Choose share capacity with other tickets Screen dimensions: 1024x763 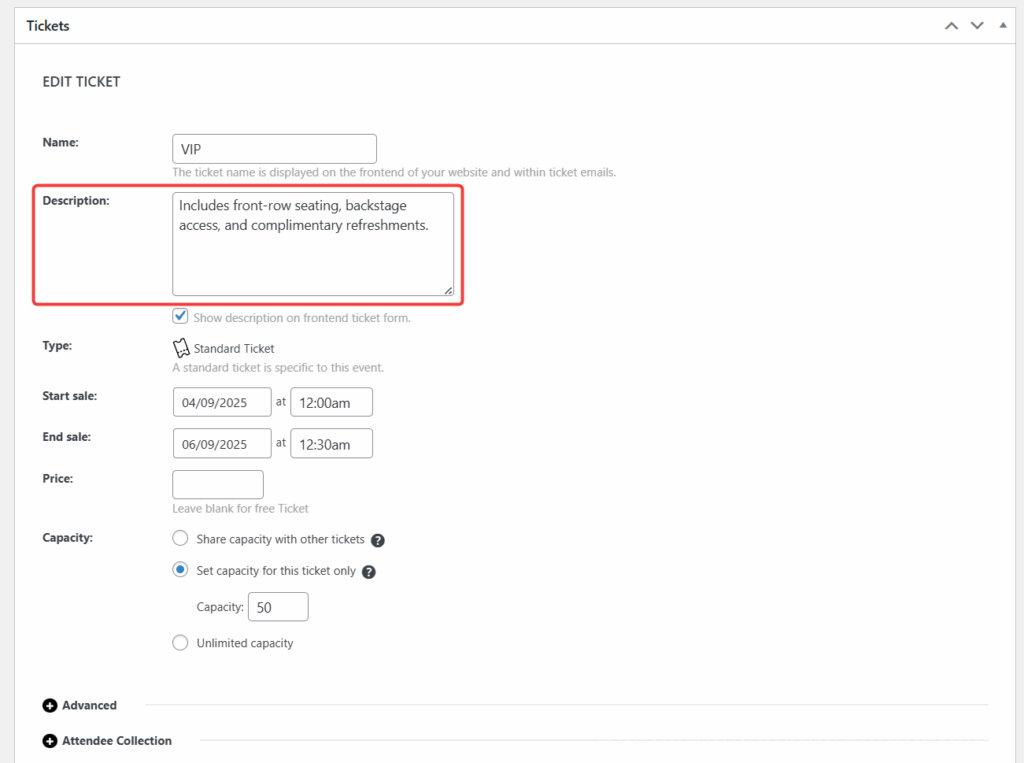(x=180, y=538)
